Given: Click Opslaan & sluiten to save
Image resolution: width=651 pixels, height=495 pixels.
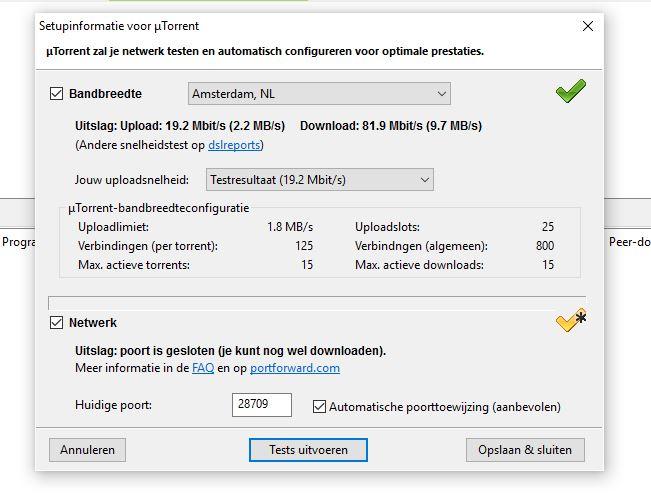Looking at the screenshot, I should tap(524, 450).
